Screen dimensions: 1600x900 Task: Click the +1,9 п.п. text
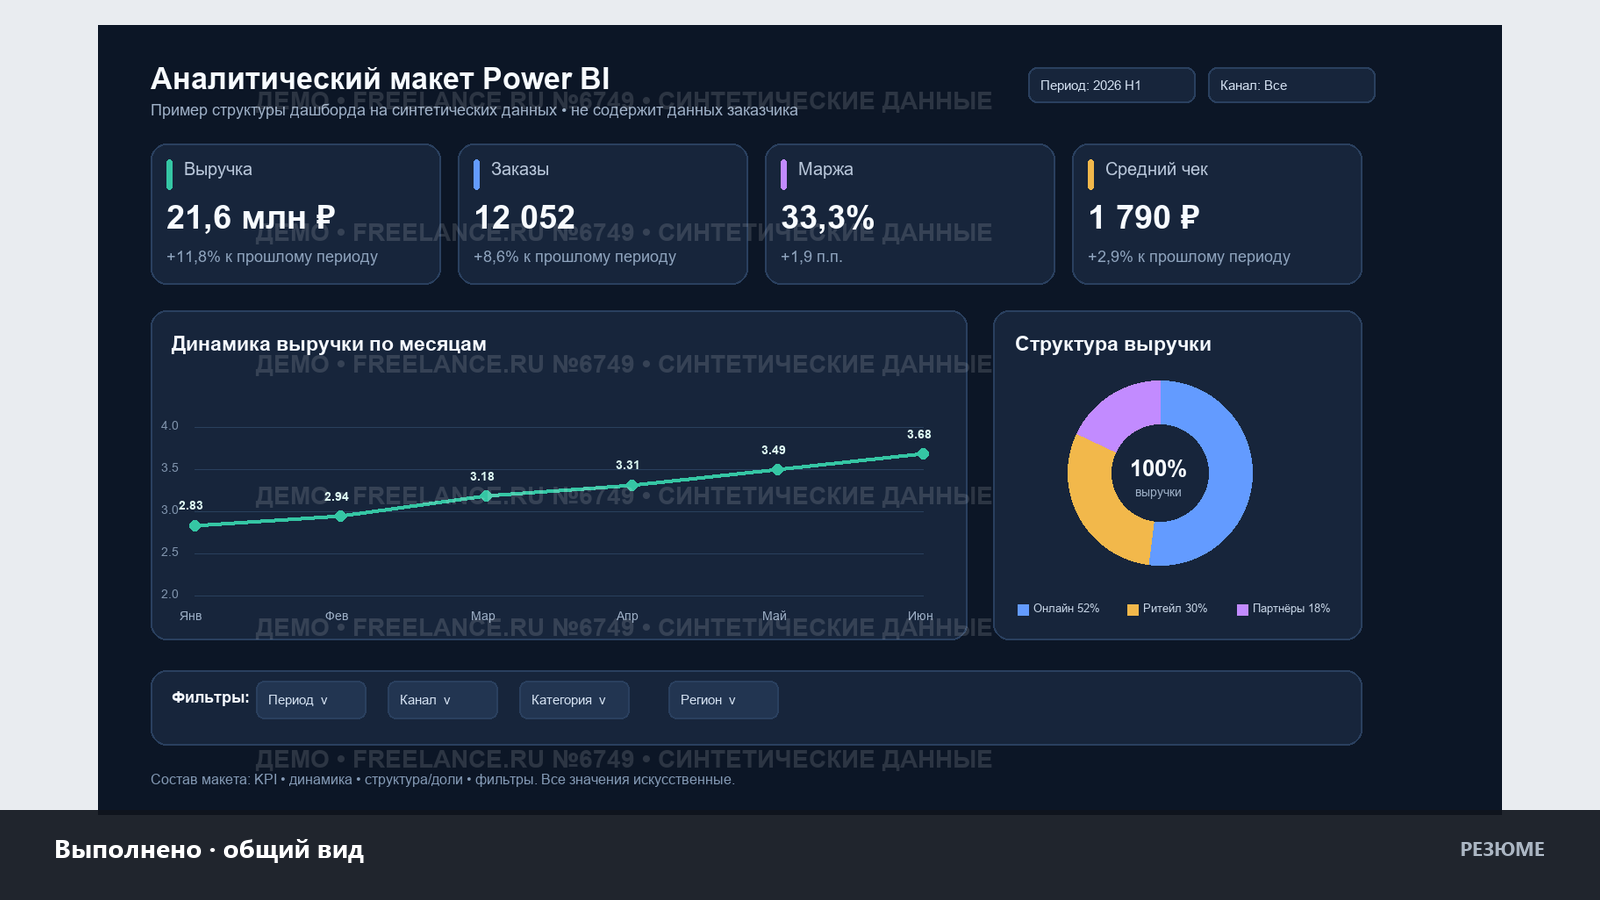pos(812,257)
